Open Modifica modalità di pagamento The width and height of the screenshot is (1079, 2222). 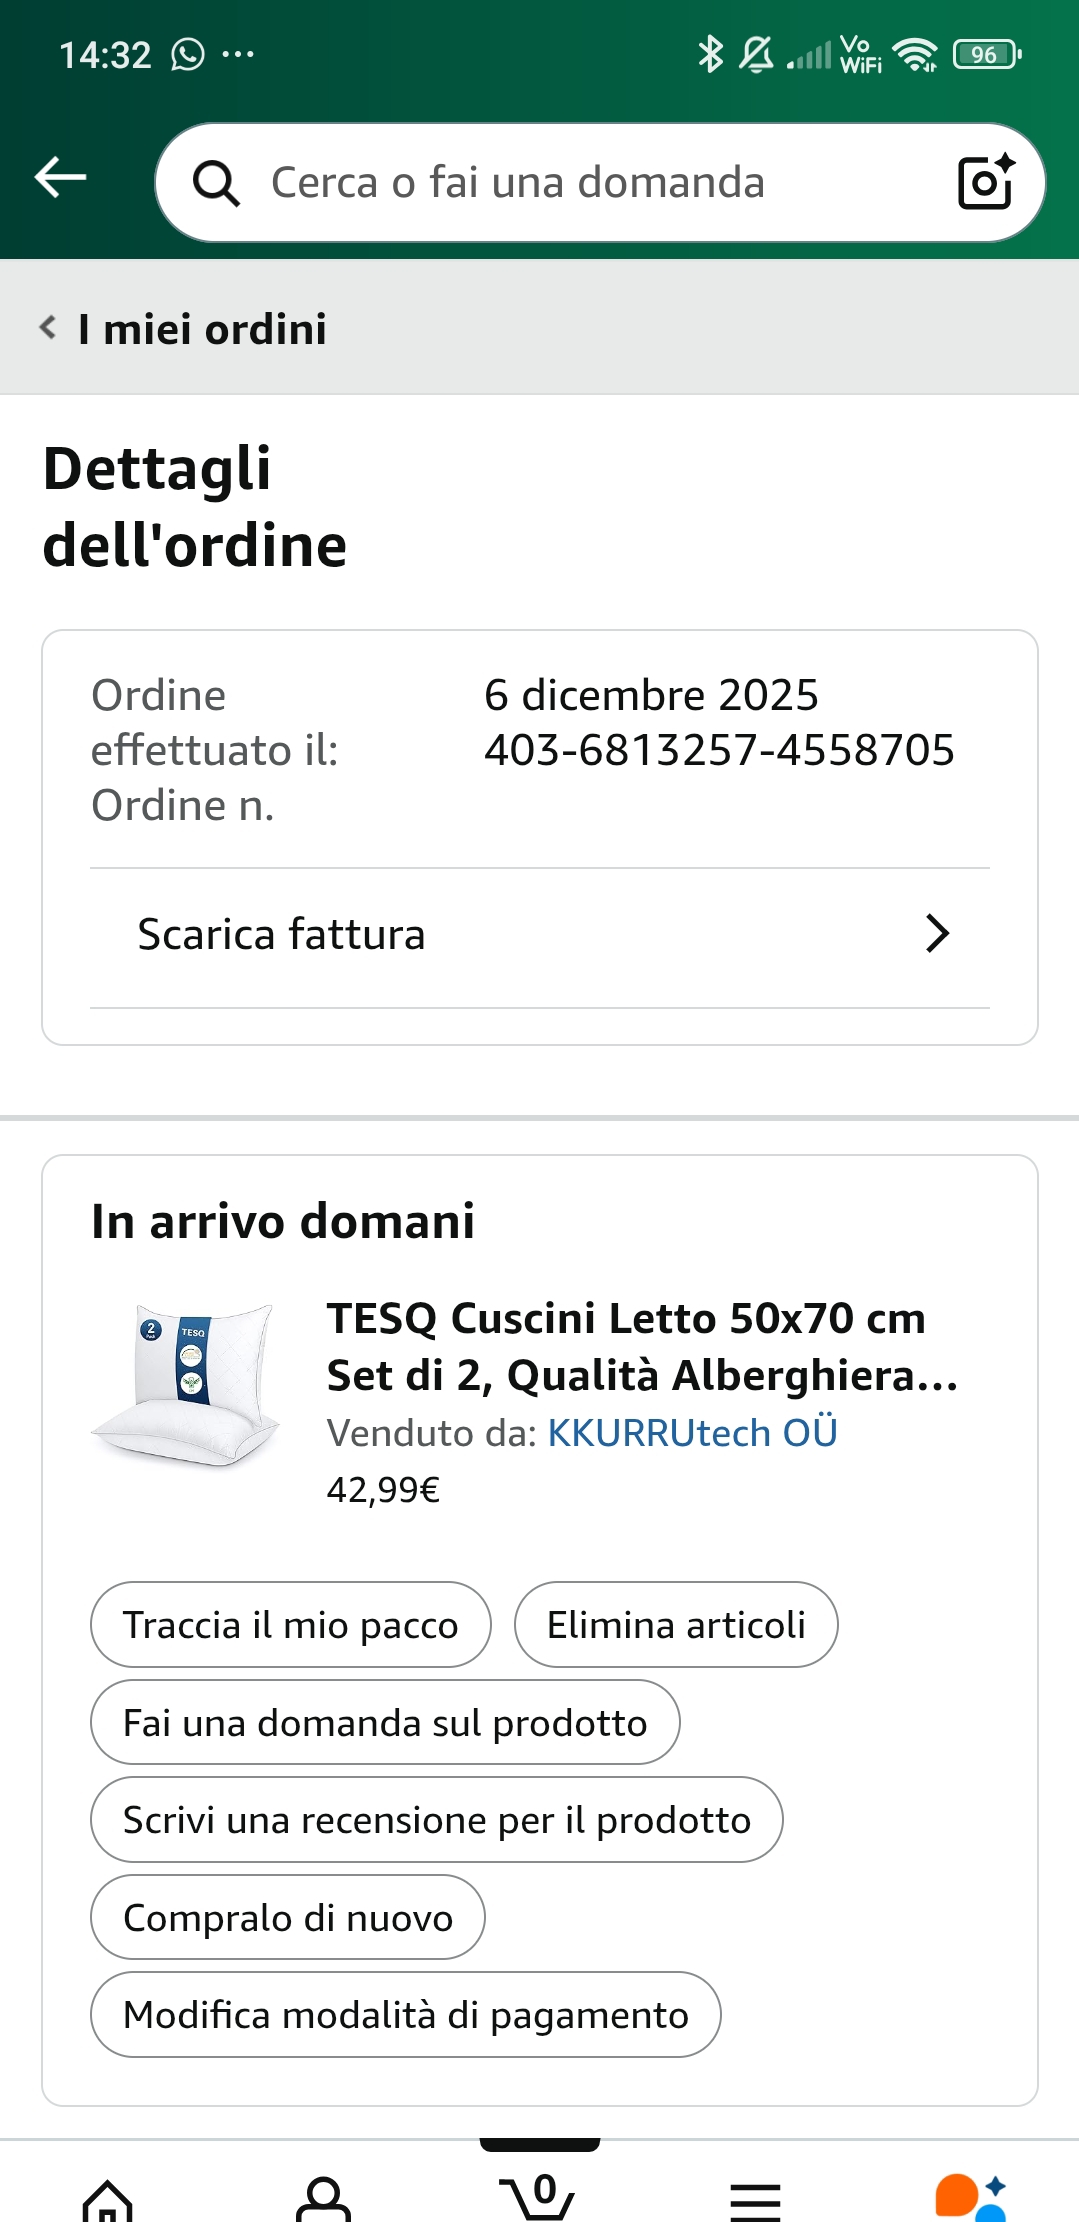click(405, 2015)
